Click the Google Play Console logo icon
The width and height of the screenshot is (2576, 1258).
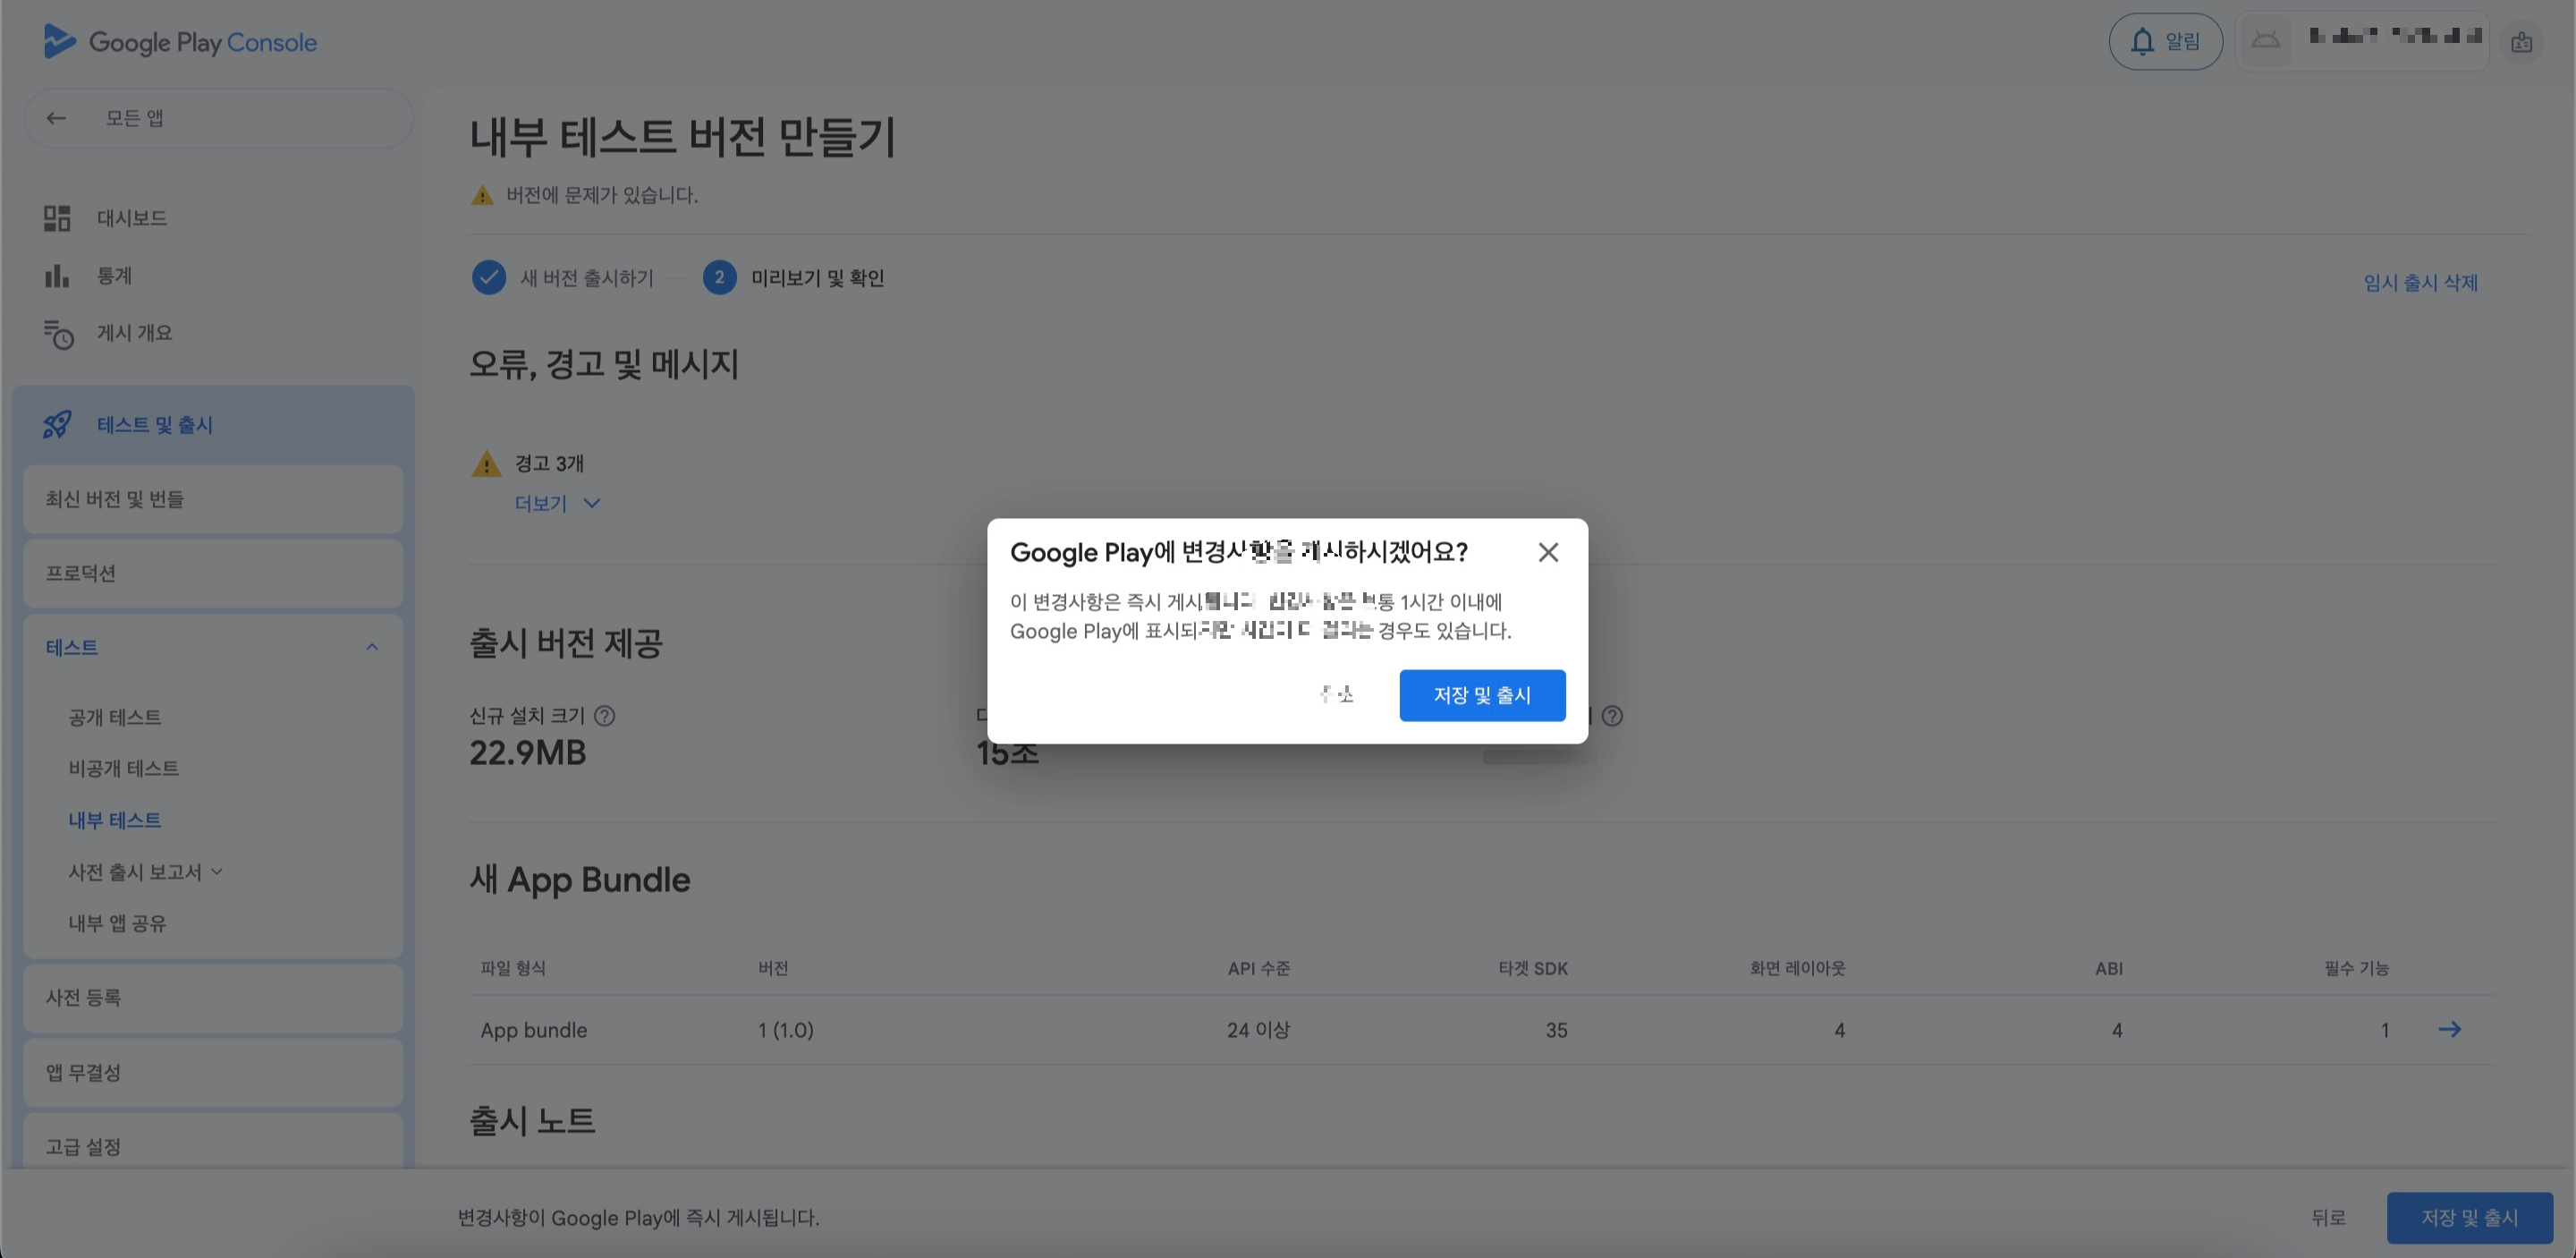(x=59, y=42)
